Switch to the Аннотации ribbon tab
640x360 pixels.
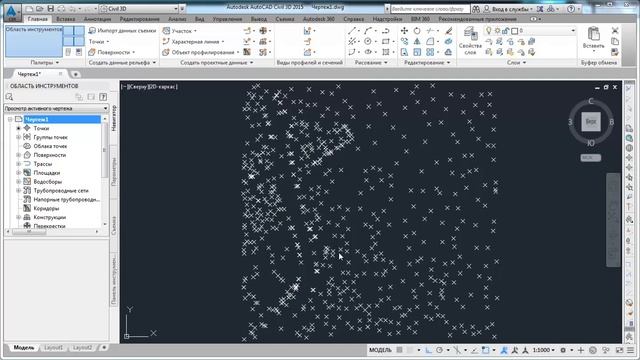[x=97, y=19]
